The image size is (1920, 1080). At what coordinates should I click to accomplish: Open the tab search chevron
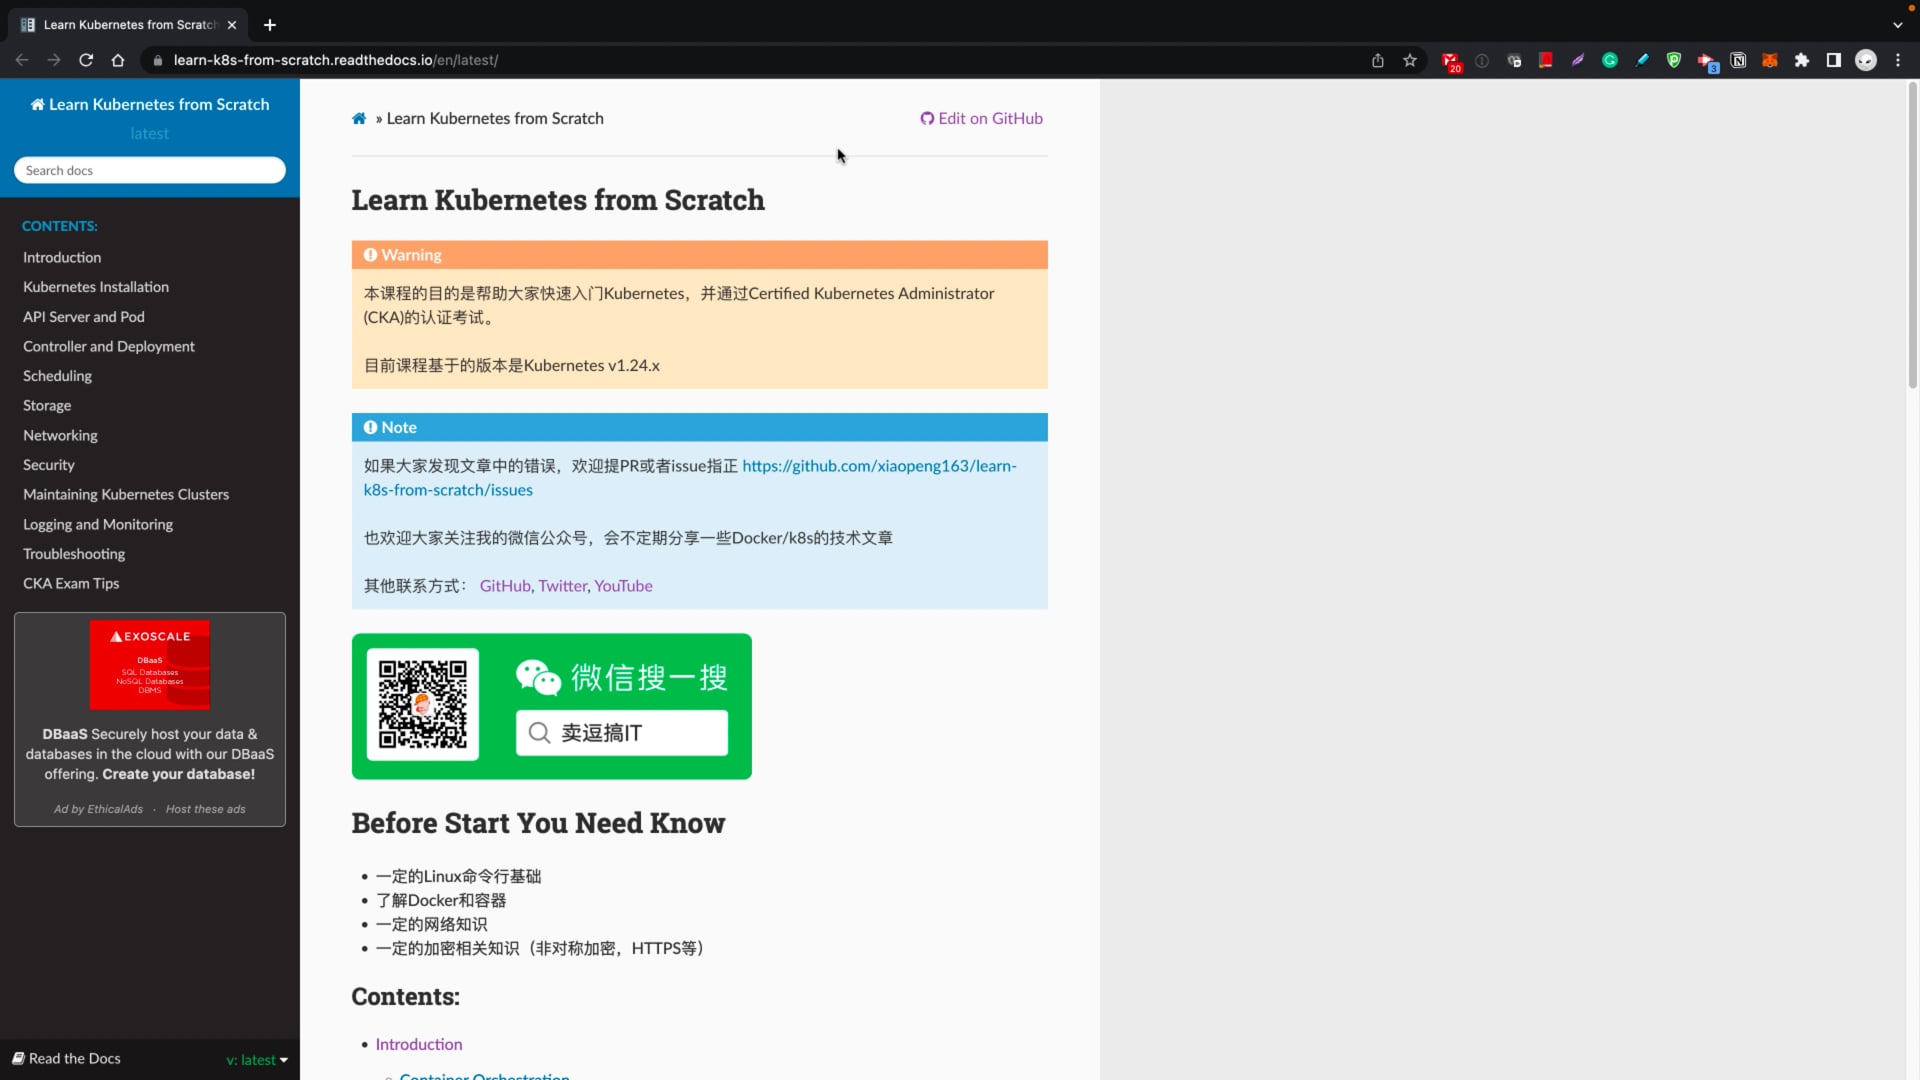click(1898, 25)
